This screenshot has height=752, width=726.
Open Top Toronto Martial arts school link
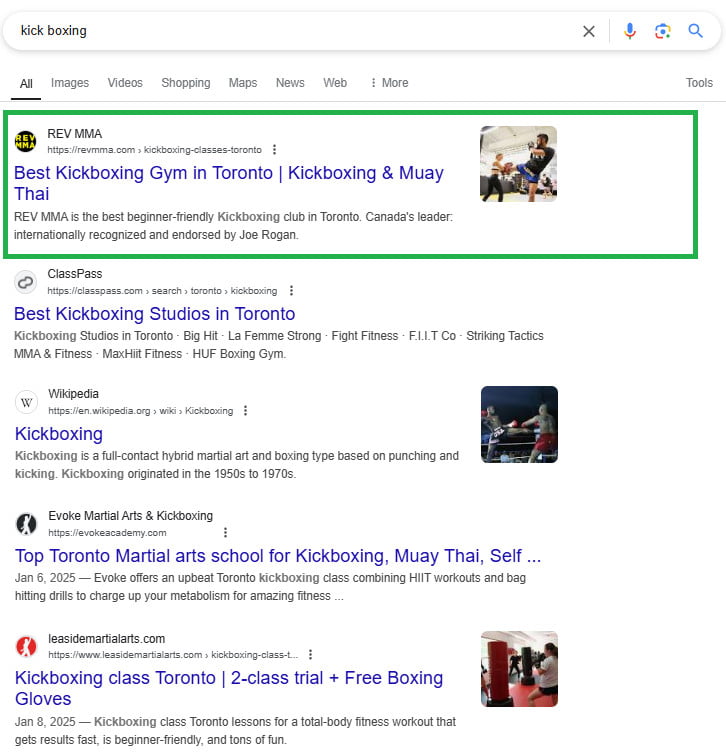pos(278,556)
